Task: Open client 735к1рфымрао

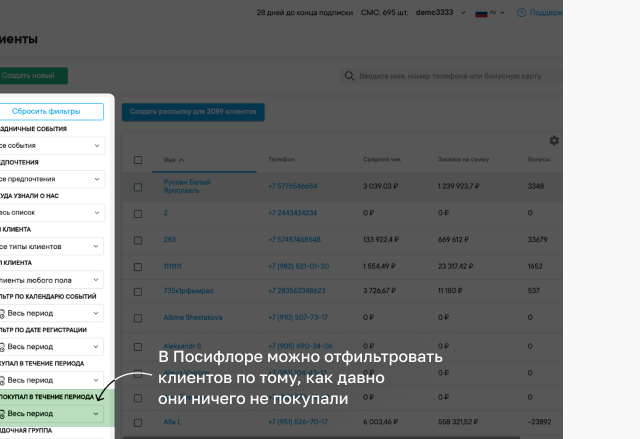Action: pyautogui.click(x=188, y=290)
